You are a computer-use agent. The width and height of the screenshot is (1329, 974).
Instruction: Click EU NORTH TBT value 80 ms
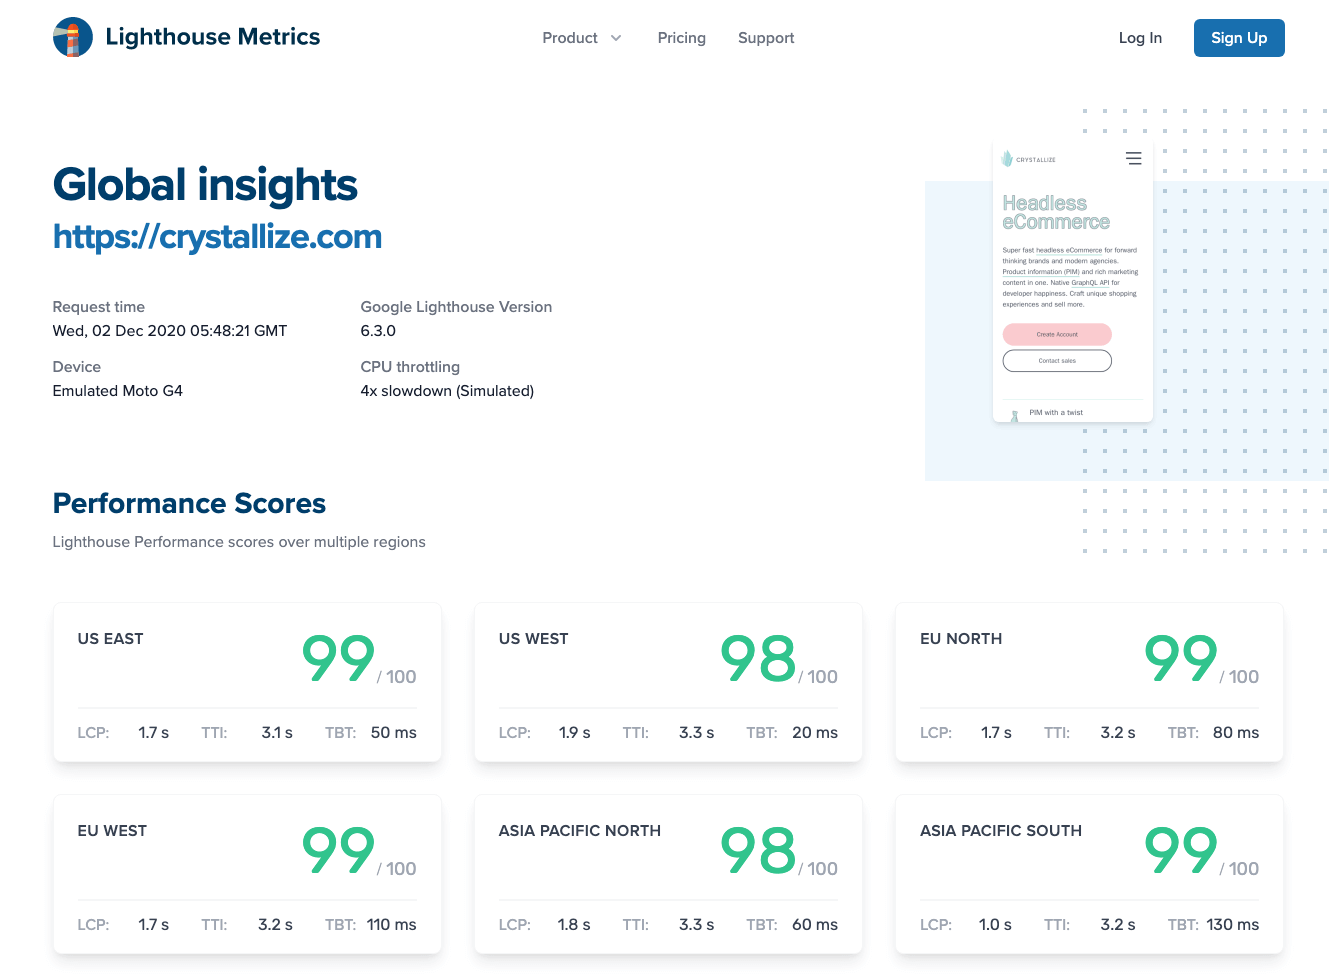(x=1236, y=733)
